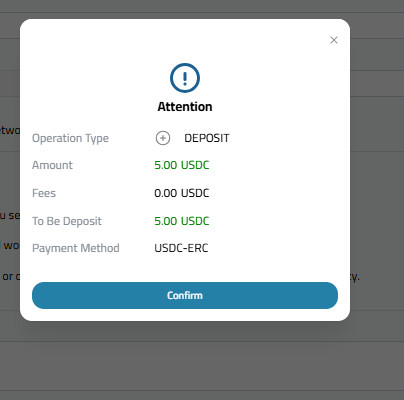404x400 pixels.
Task: Click the To Be Deposit label
Action: tap(67, 221)
